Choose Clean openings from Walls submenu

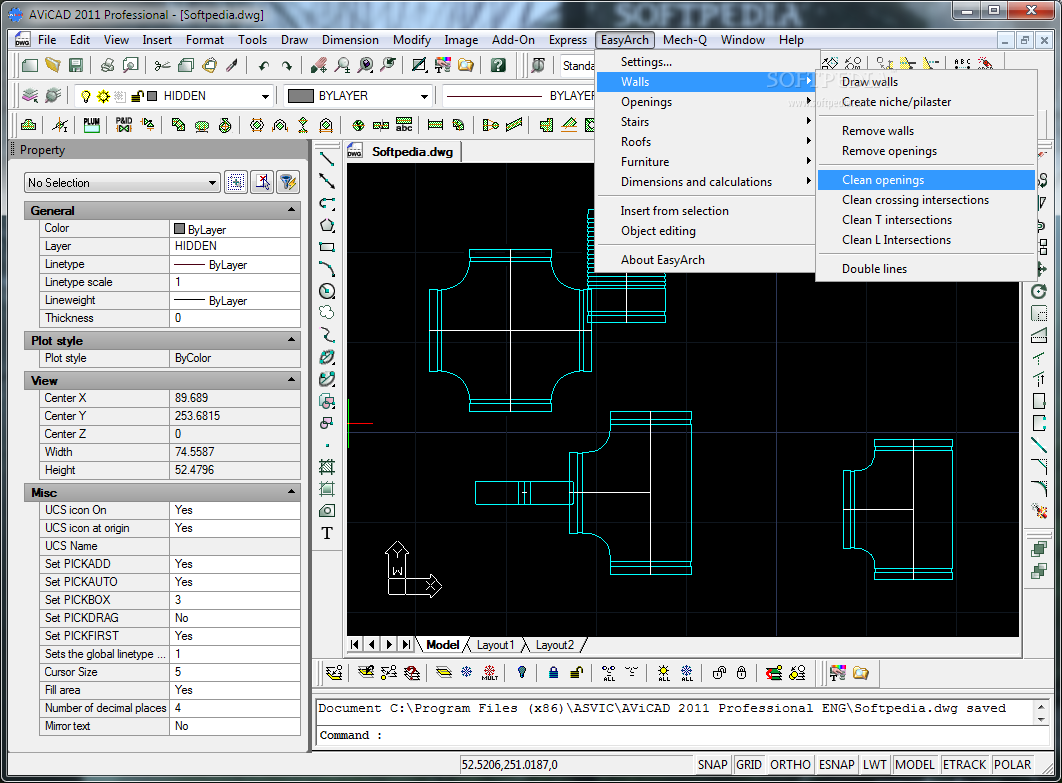pyautogui.click(x=925, y=179)
